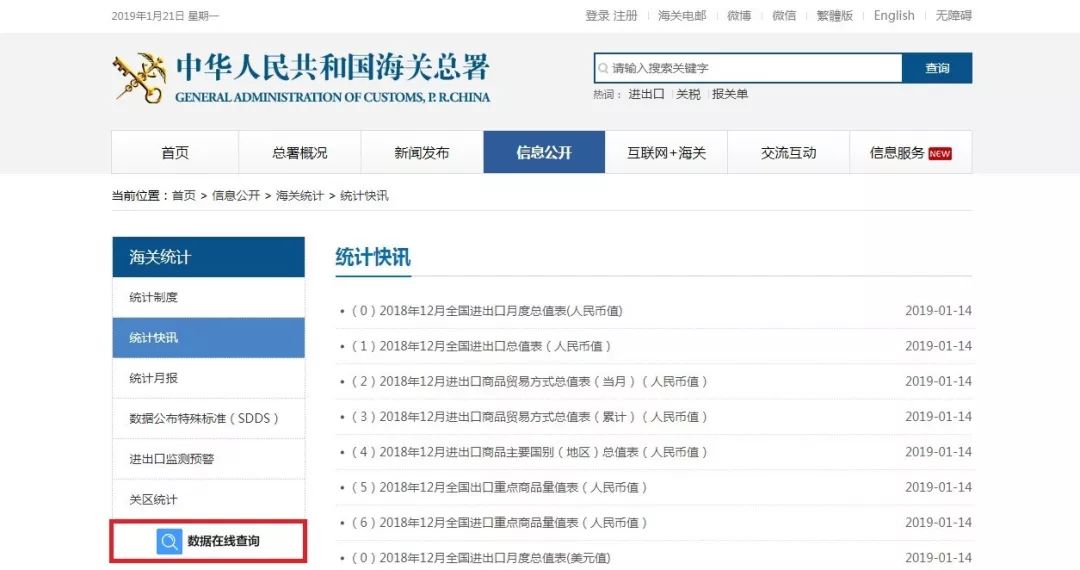Open (5) 全国出口重点商品量值表
Viewport: 1080px width, 570px height.
(x=499, y=487)
